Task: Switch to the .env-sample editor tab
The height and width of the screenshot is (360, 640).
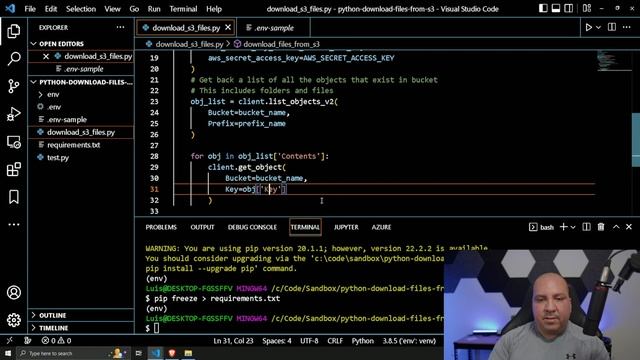Action: coord(273,28)
